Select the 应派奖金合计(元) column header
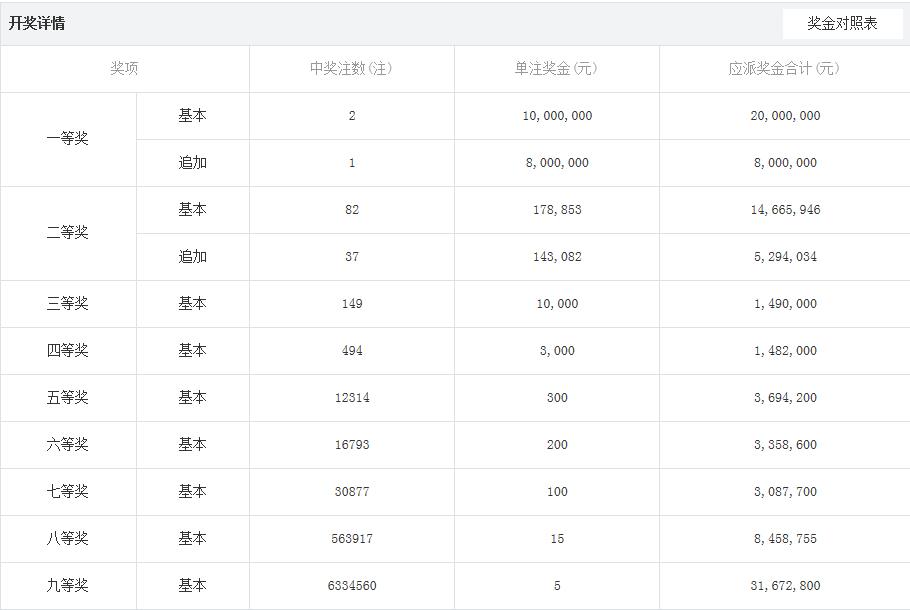Screen dimensions: 910x610 tap(785, 68)
